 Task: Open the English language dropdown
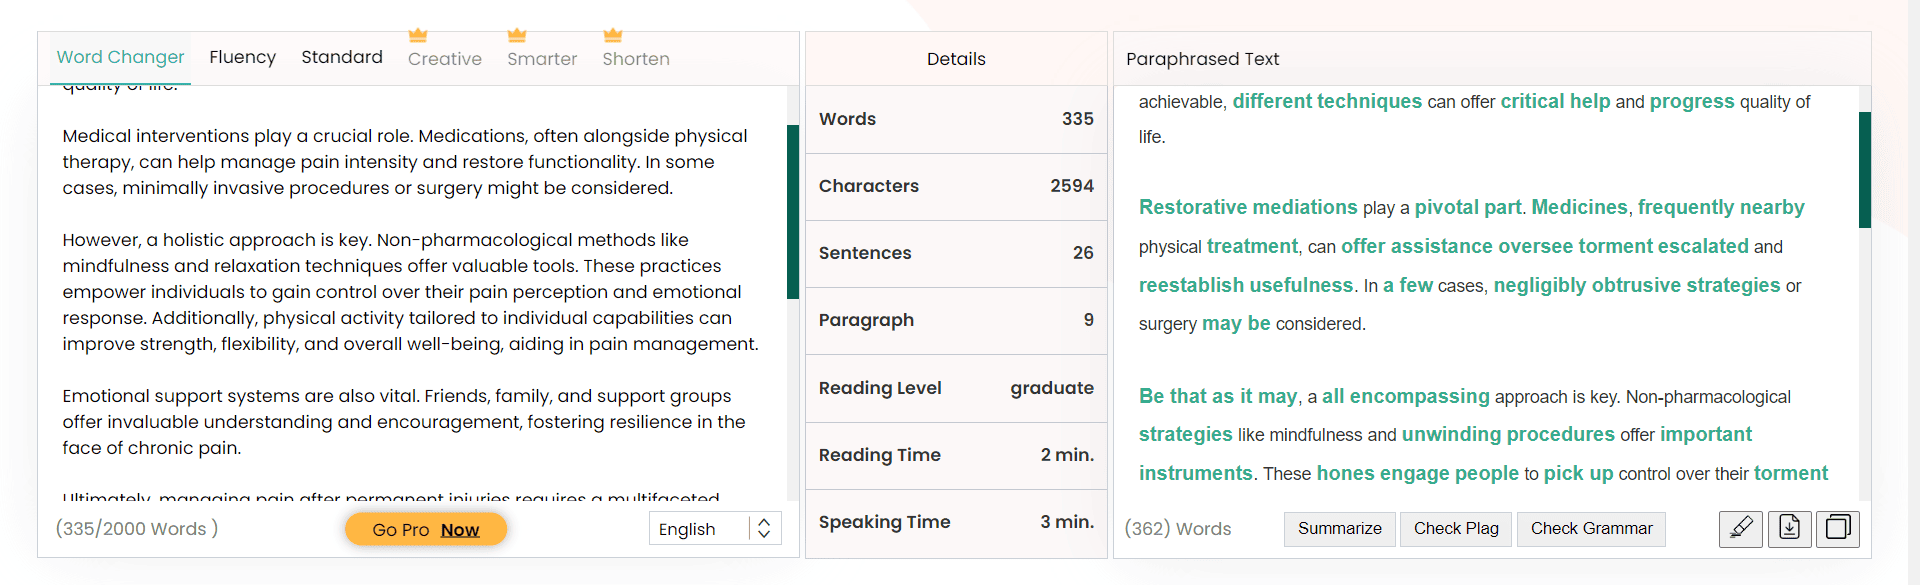point(700,529)
